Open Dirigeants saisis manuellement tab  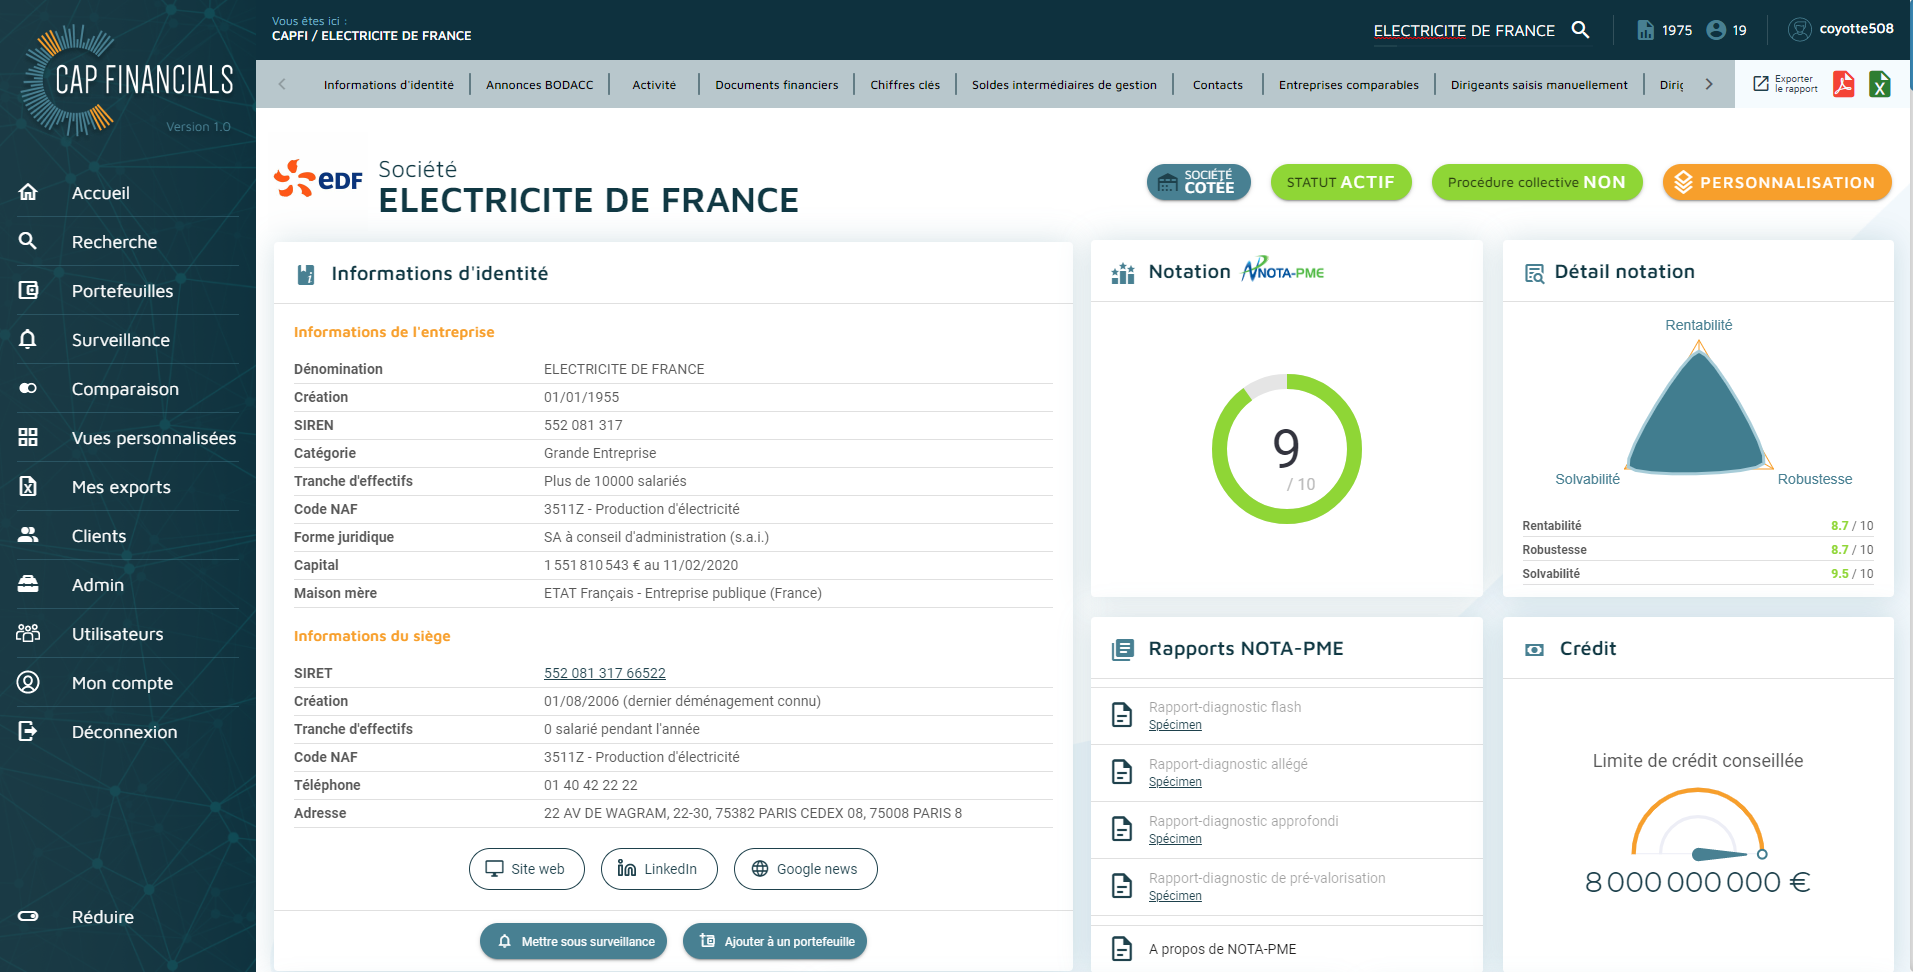point(1539,85)
